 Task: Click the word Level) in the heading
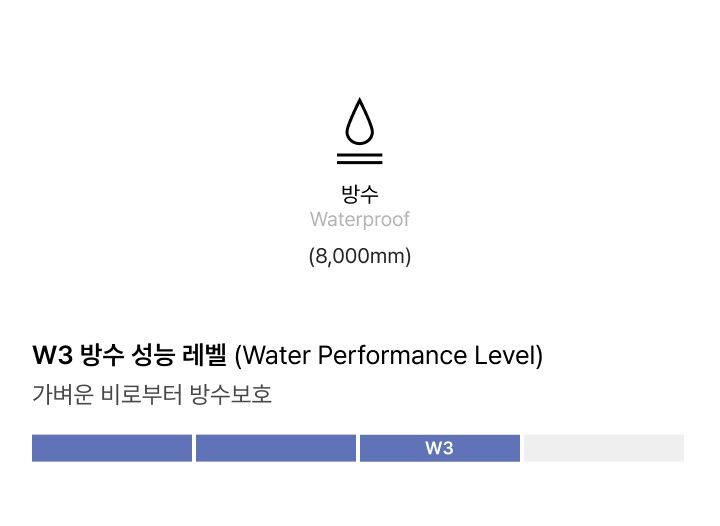click(510, 355)
